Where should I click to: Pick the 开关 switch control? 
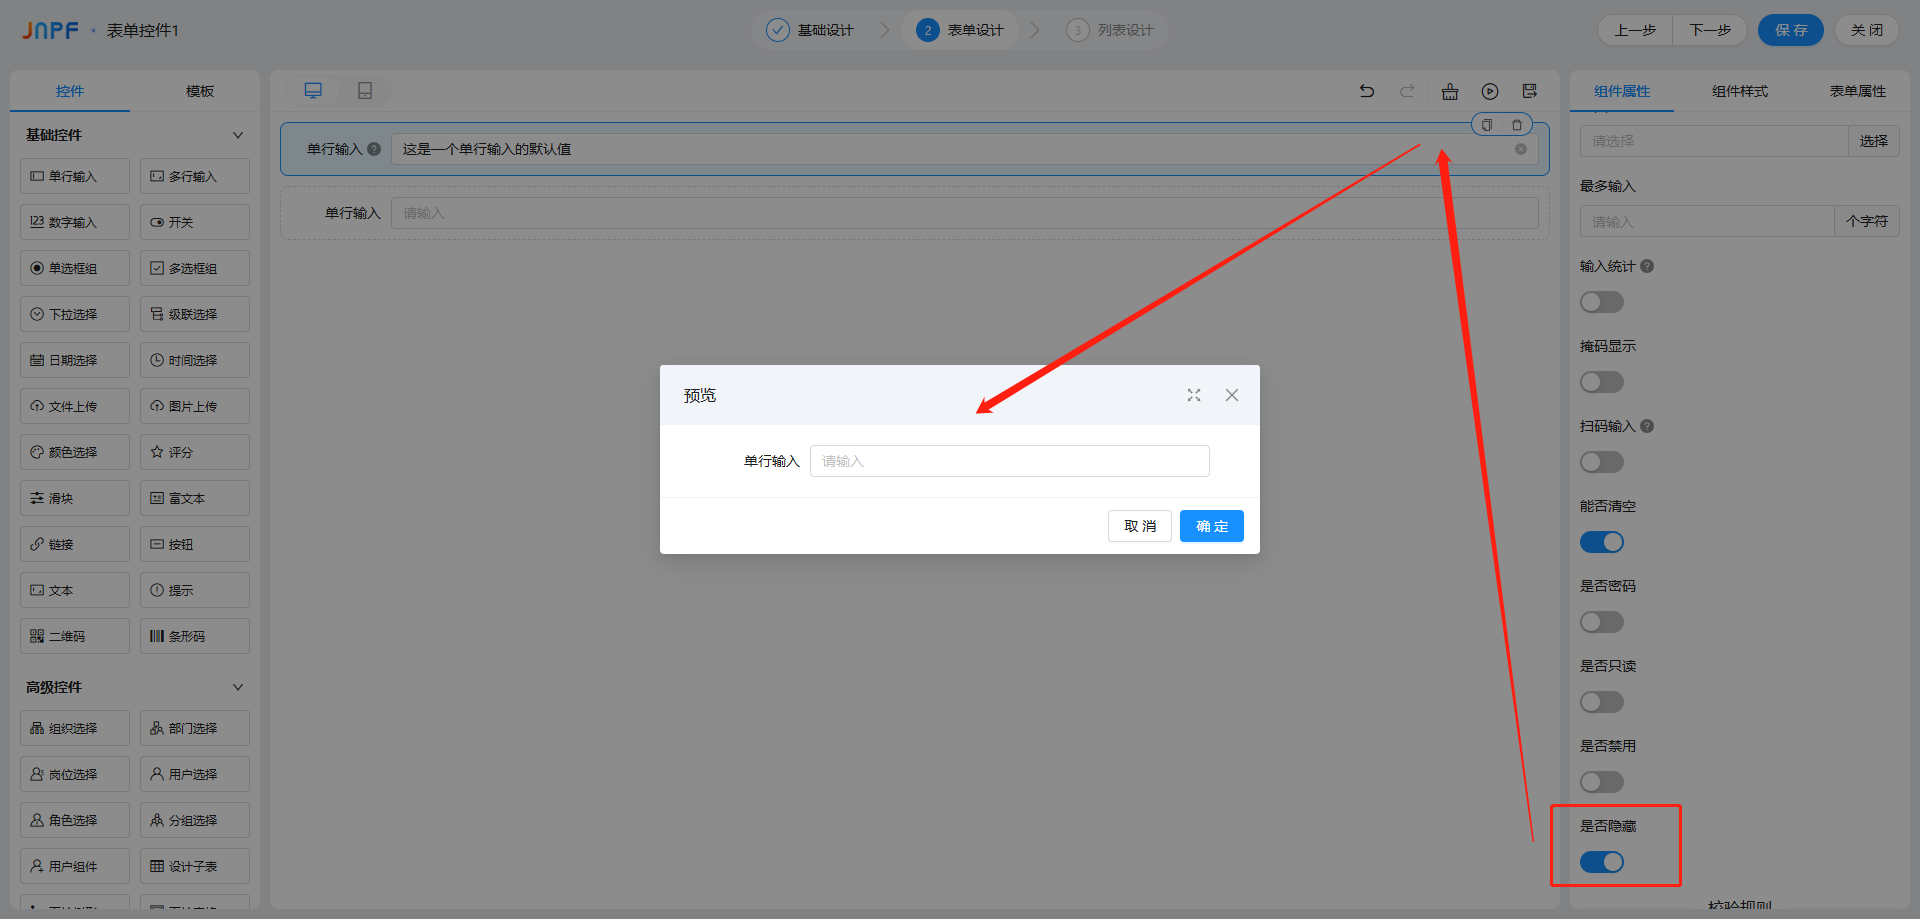point(195,222)
